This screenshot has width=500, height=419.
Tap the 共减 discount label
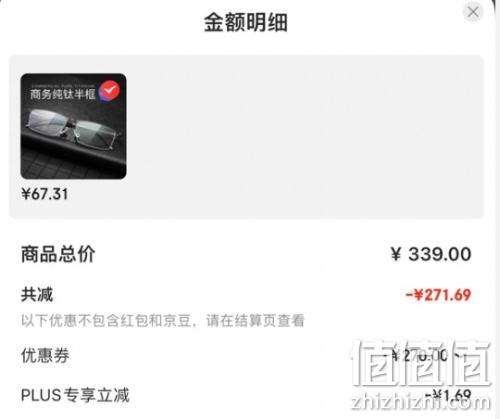tap(37, 295)
